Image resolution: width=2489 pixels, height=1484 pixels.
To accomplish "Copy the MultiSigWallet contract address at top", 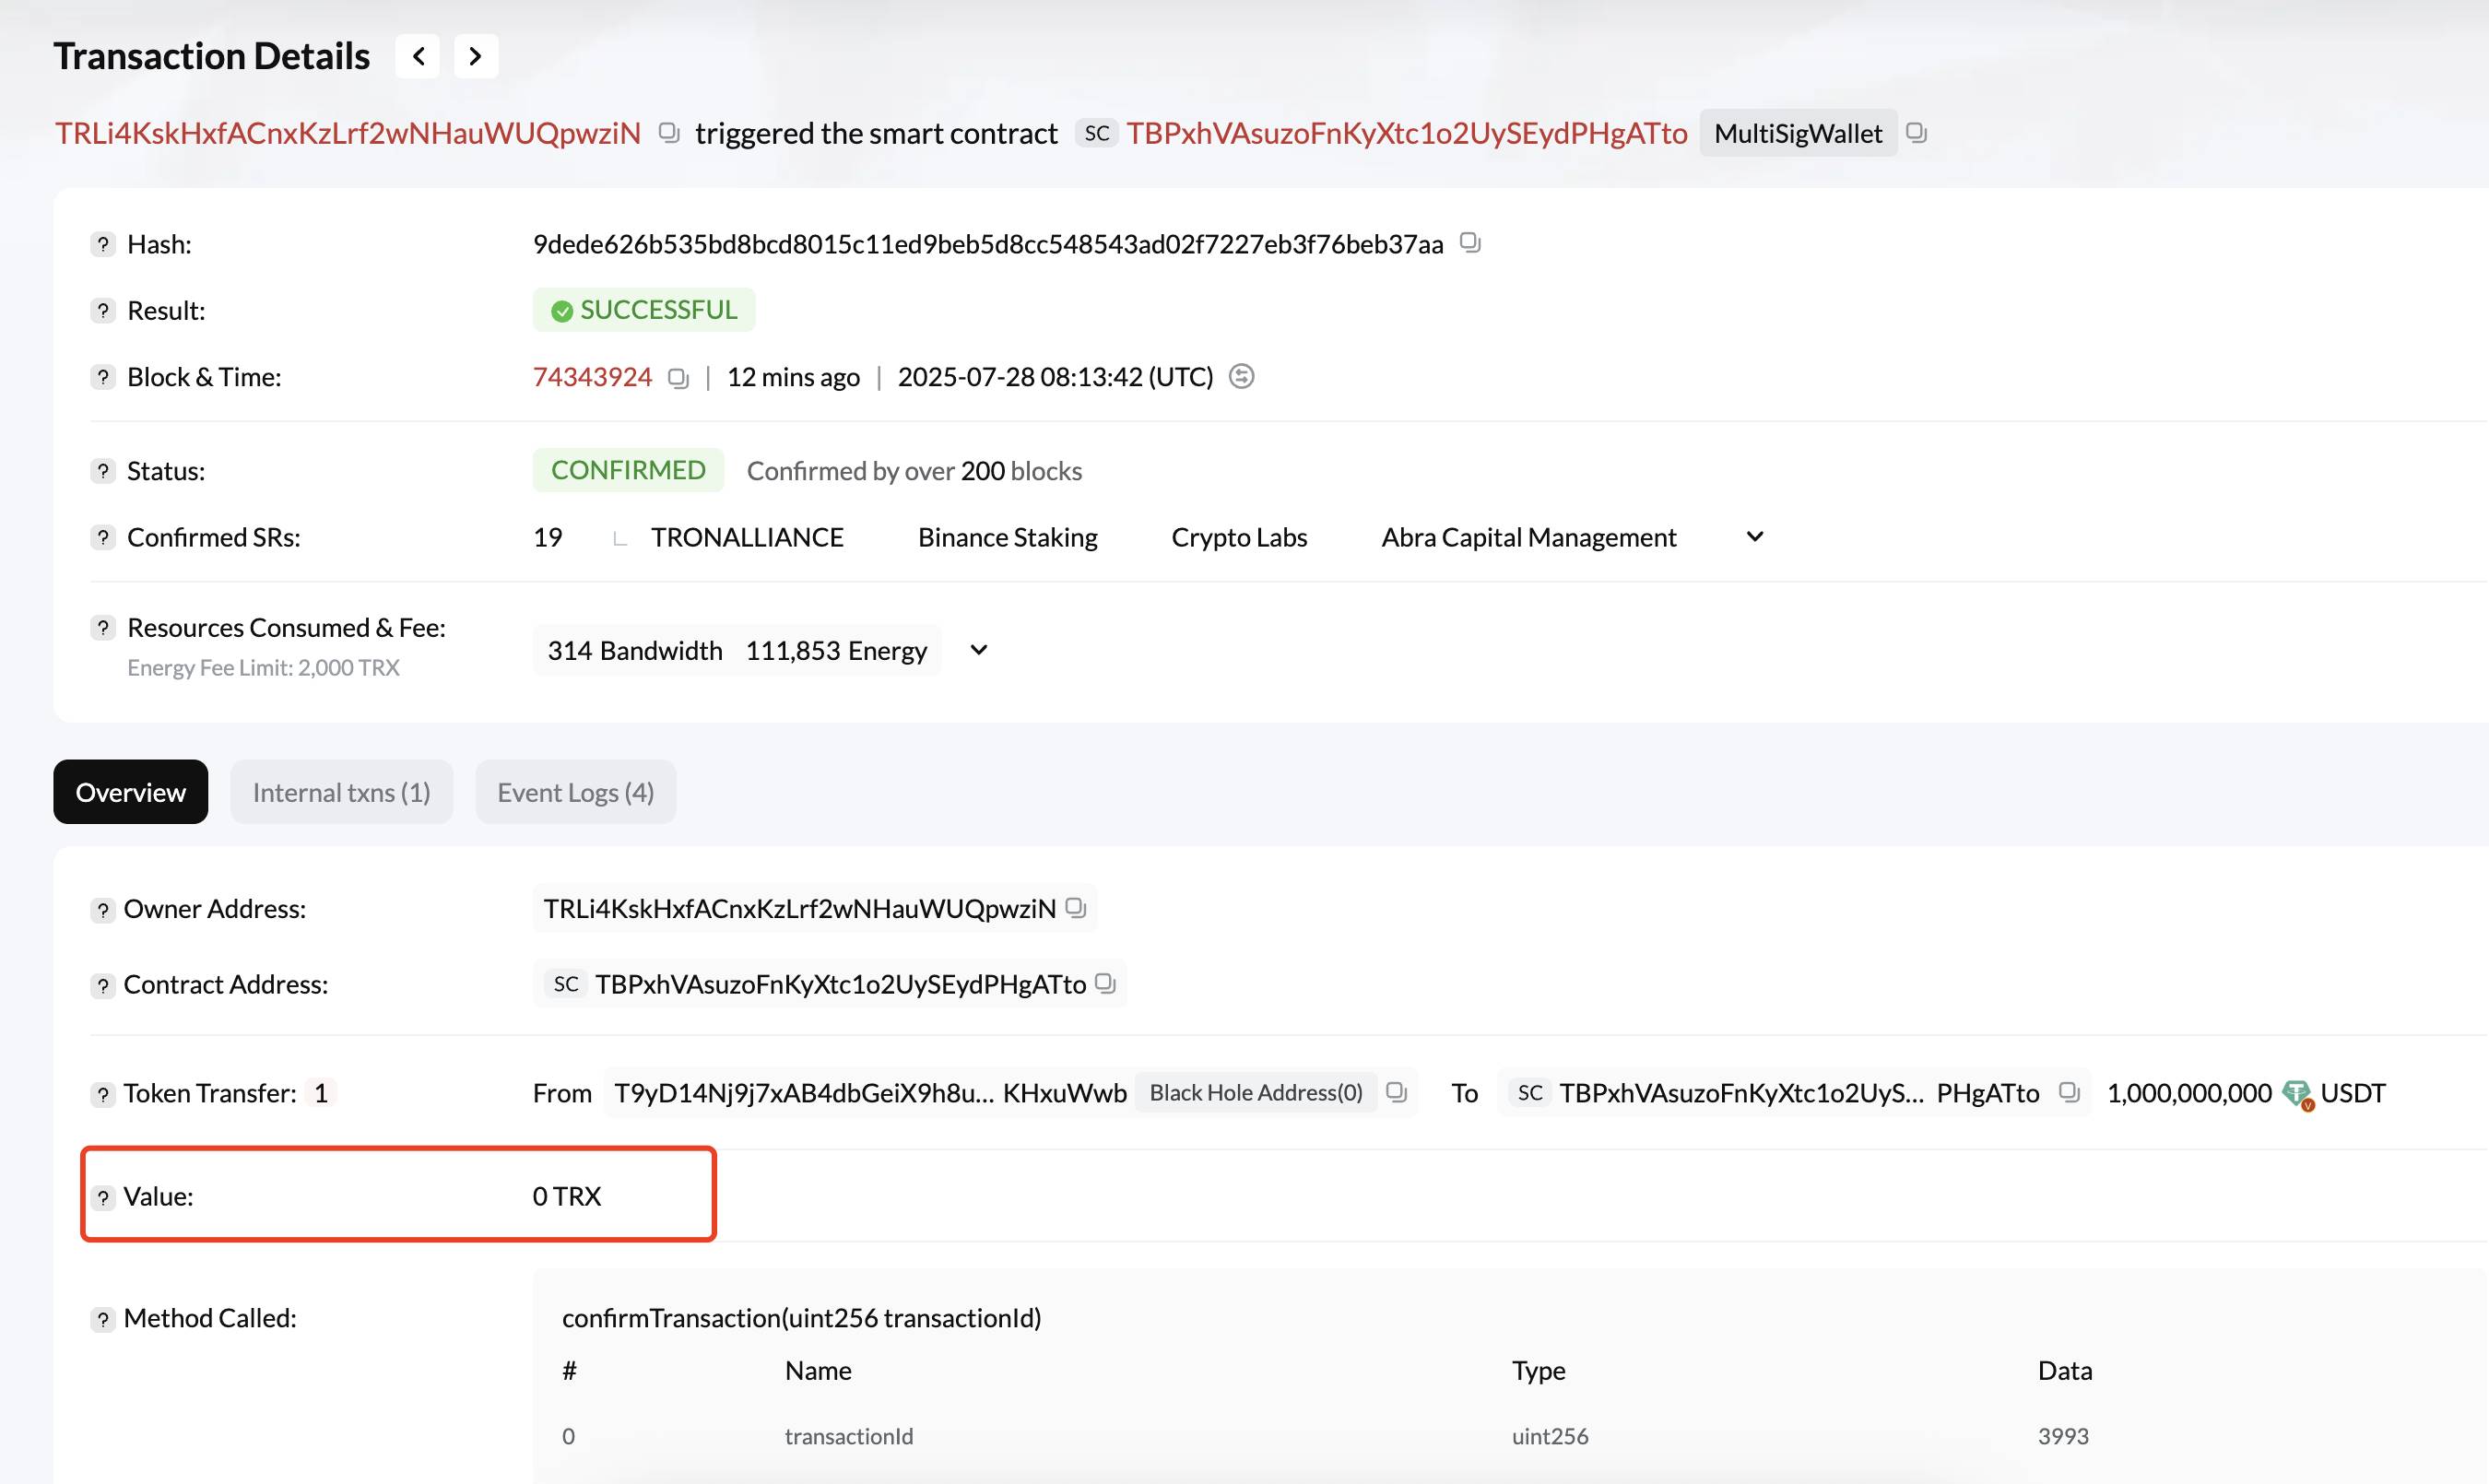I will pyautogui.click(x=1916, y=133).
